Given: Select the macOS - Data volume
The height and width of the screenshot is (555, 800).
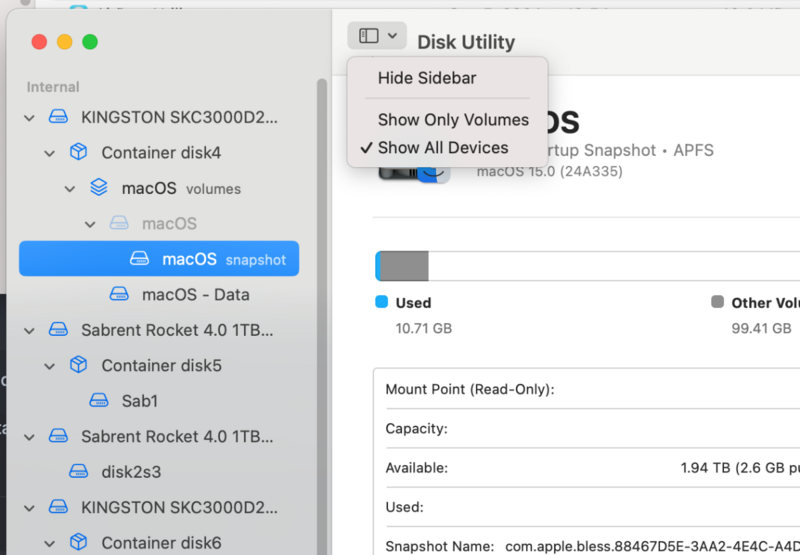Looking at the screenshot, I should [195, 295].
